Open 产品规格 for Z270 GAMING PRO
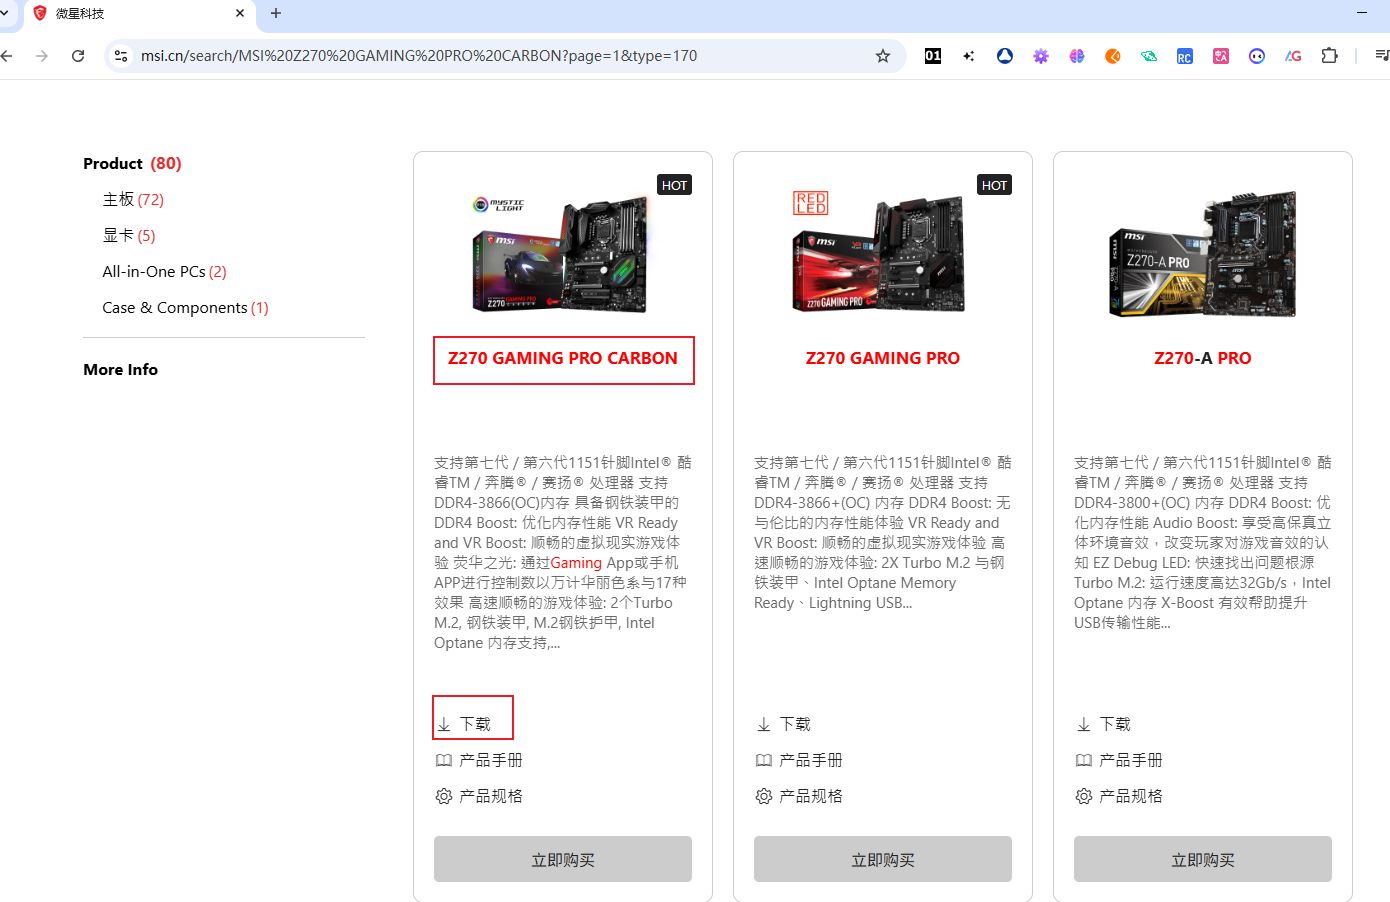Screen dimensions: 1390x902 (x=799, y=796)
